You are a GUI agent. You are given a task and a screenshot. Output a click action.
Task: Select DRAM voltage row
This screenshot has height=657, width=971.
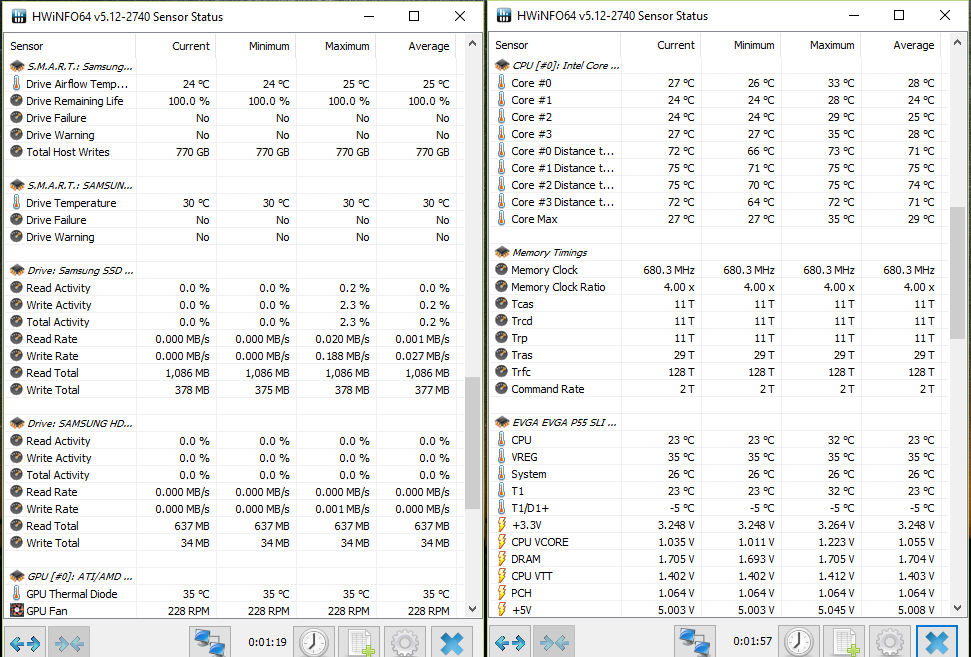pyautogui.click(x=718, y=559)
